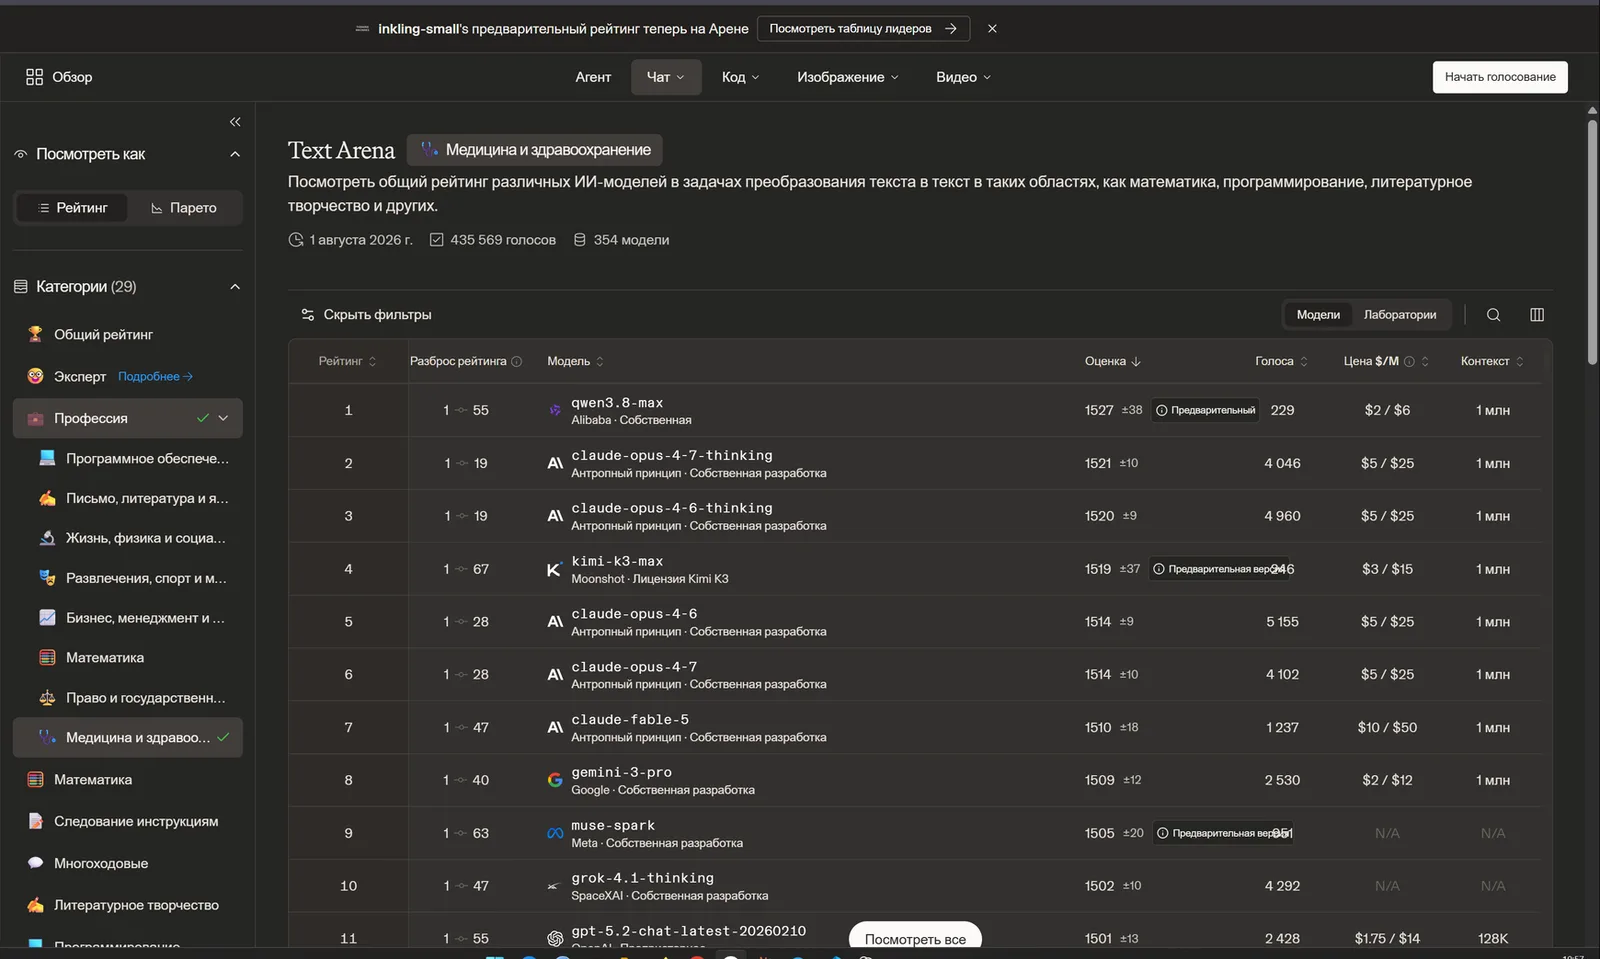Screen dimensions: 1600x959
Task: Click the Медицина и здравоохранение header tag
Action: pyautogui.click(x=534, y=150)
